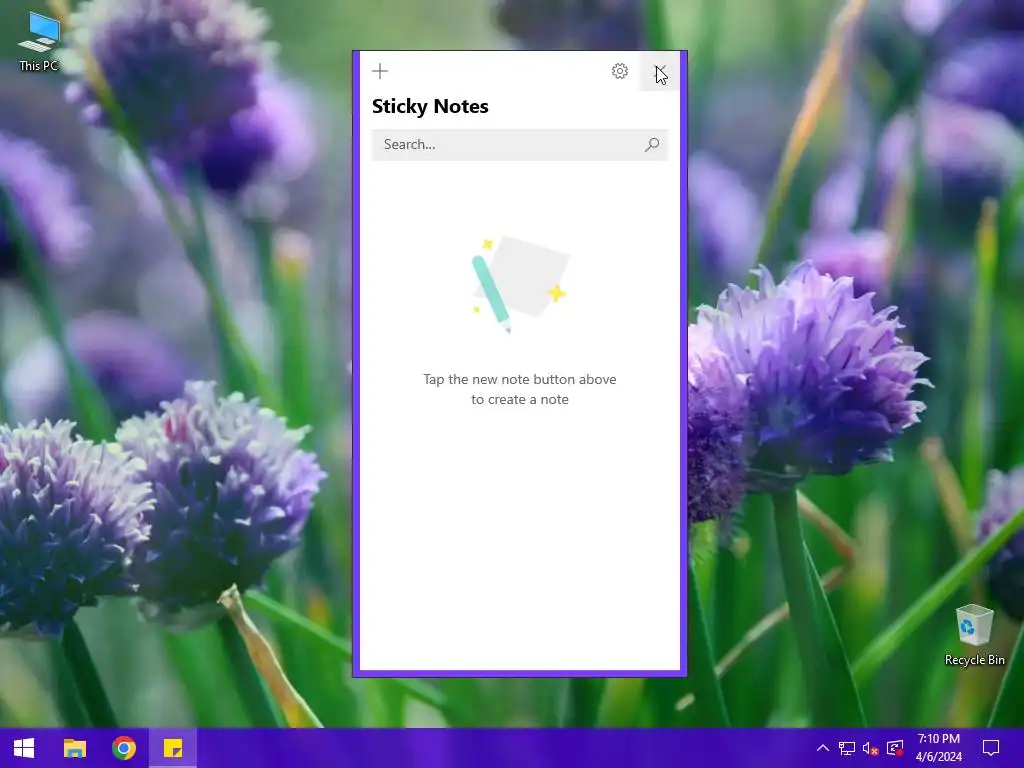Close the Sticky Notes window
This screenshot has width=1024, height=768.
(x=660, y=71)
